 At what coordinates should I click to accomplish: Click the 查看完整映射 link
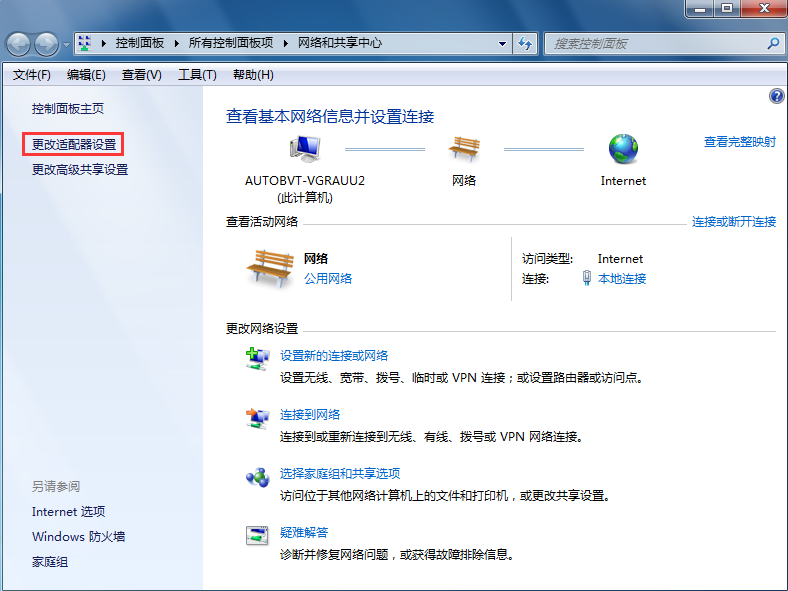point(739,142)
